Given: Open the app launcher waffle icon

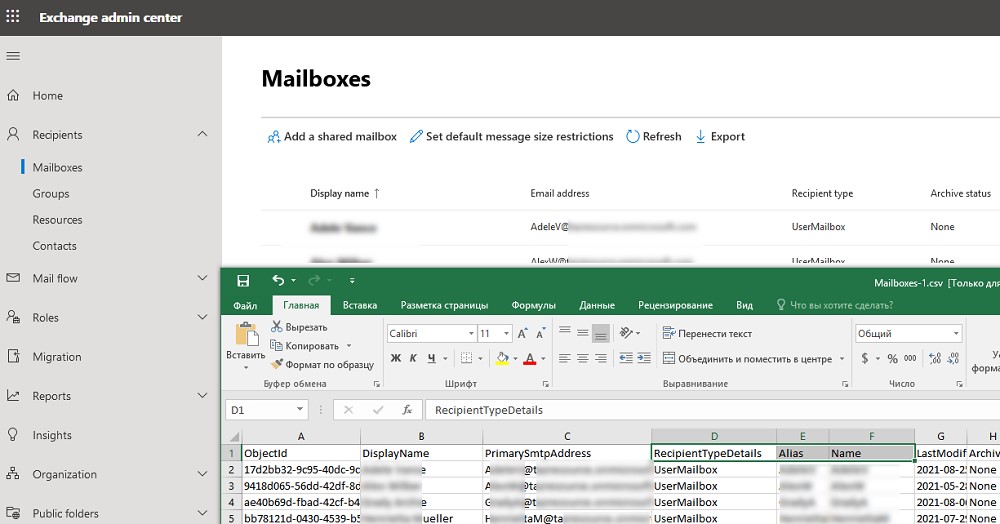Looking at the screenshot, I should [x=13, y=17].
